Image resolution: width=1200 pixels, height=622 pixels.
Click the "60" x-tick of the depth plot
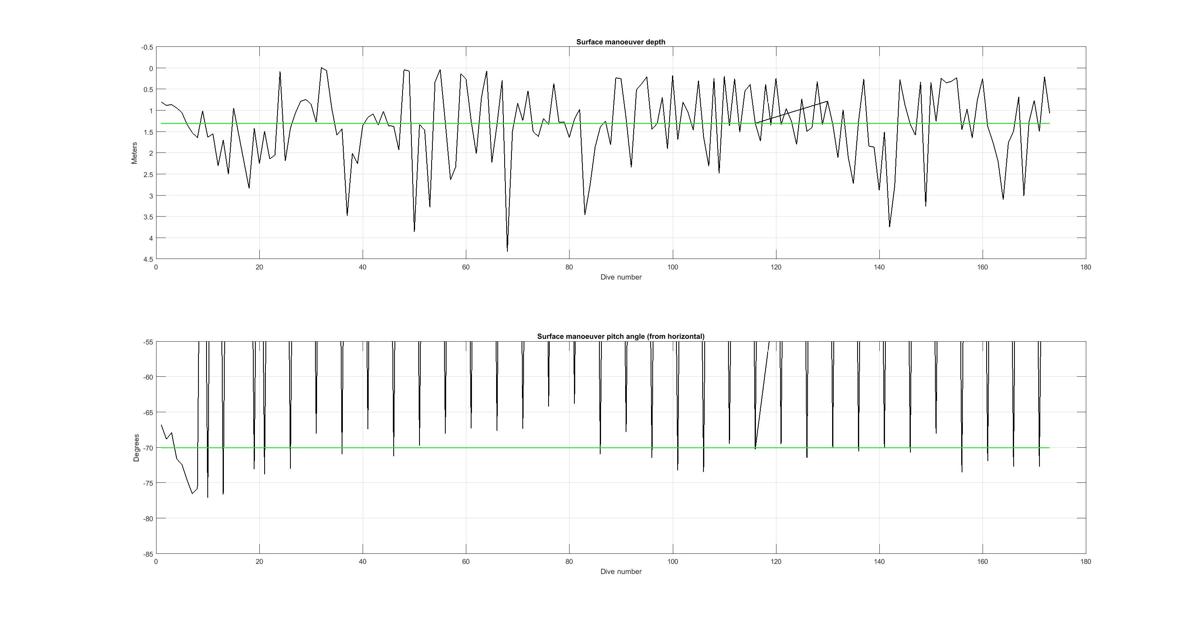[466, 267]
